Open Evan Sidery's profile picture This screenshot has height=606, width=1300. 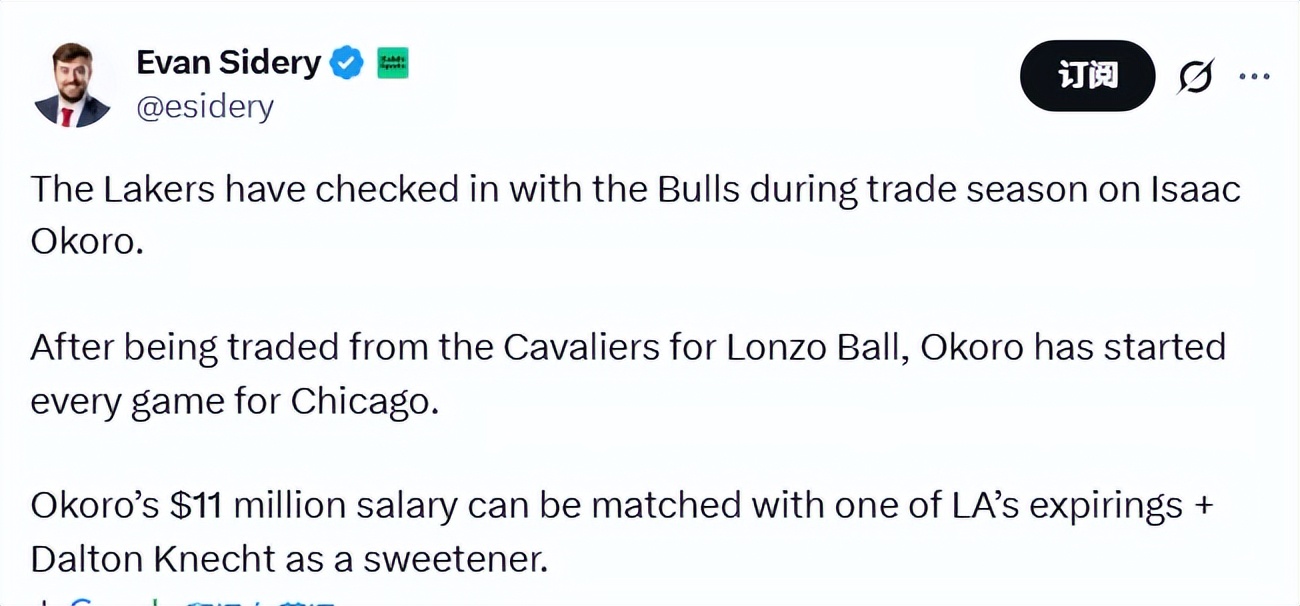pos(71,85)
